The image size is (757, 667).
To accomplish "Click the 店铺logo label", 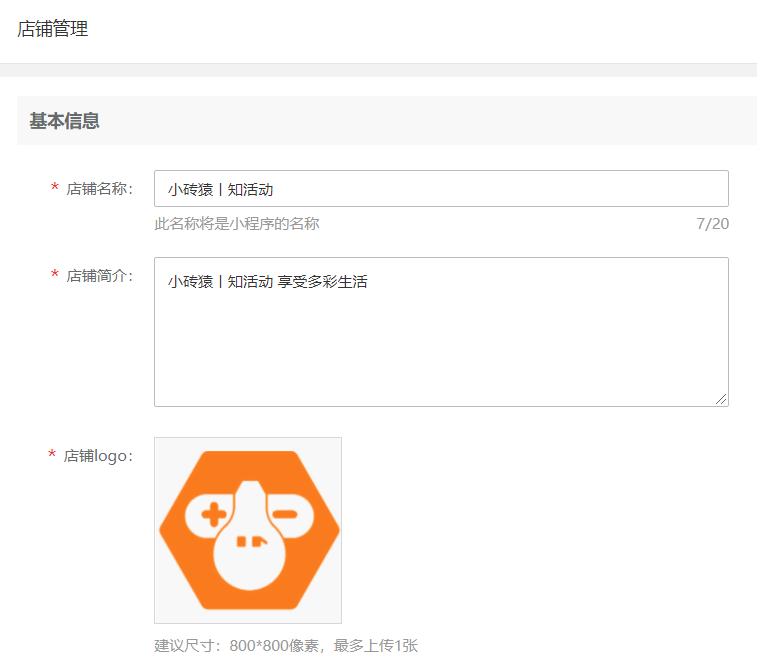I will 98,456.
